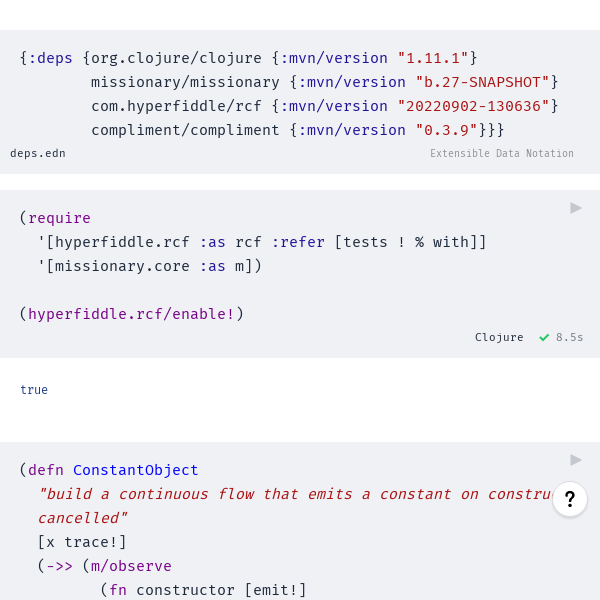
Task: Open the Clojure language label
Action: pyautogui.click(x=499, y=337)
